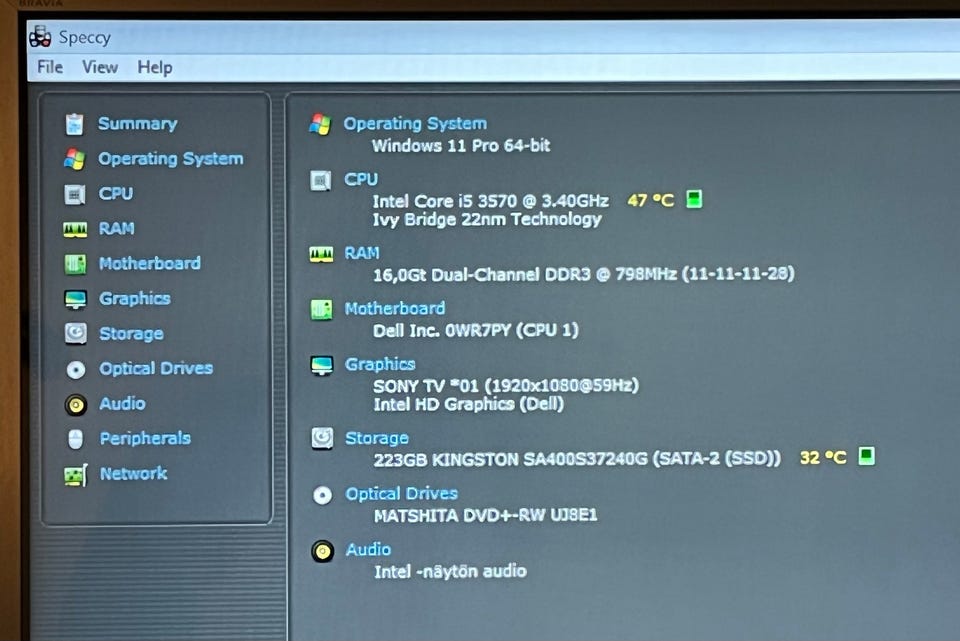The height and width of the screenshot is (641, 960).
Task: Click 'MATSHITA DVD+-RW UJ8E1' text
Action: click(486, 515)
